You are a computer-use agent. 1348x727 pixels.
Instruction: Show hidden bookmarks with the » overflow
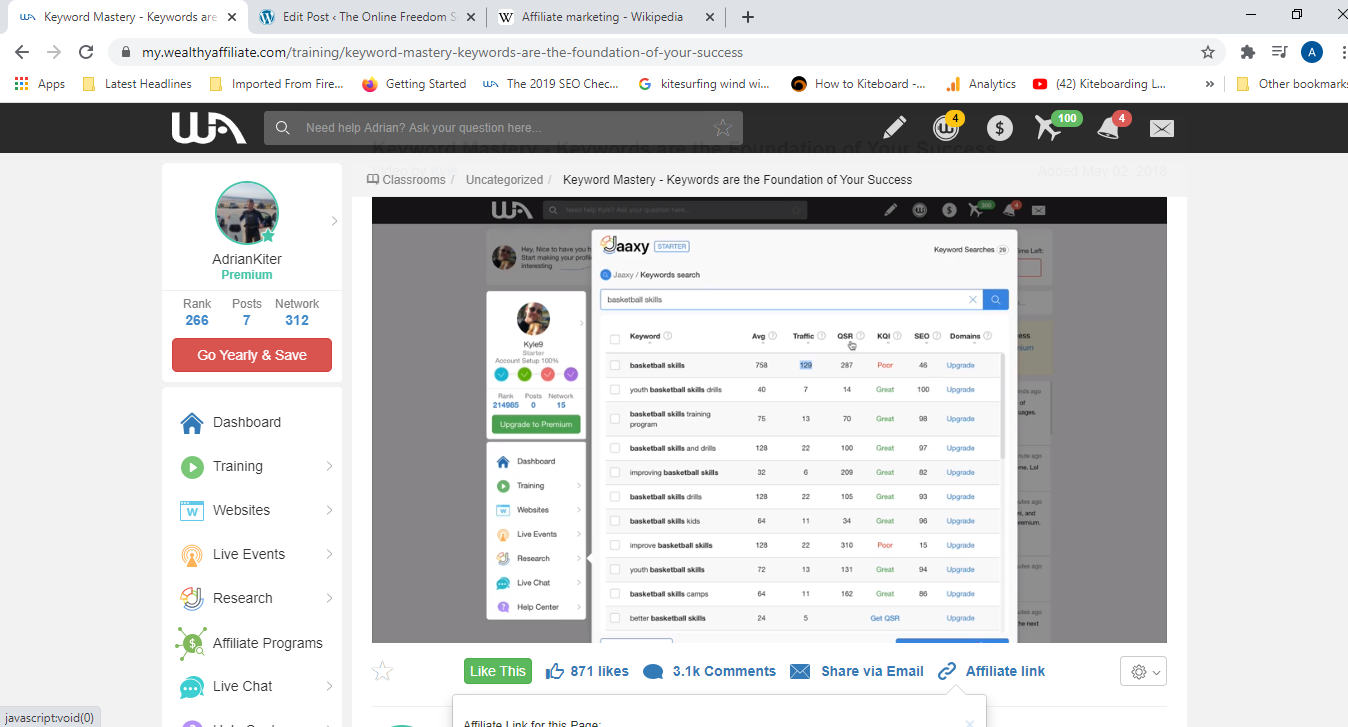pos(1210,84)
